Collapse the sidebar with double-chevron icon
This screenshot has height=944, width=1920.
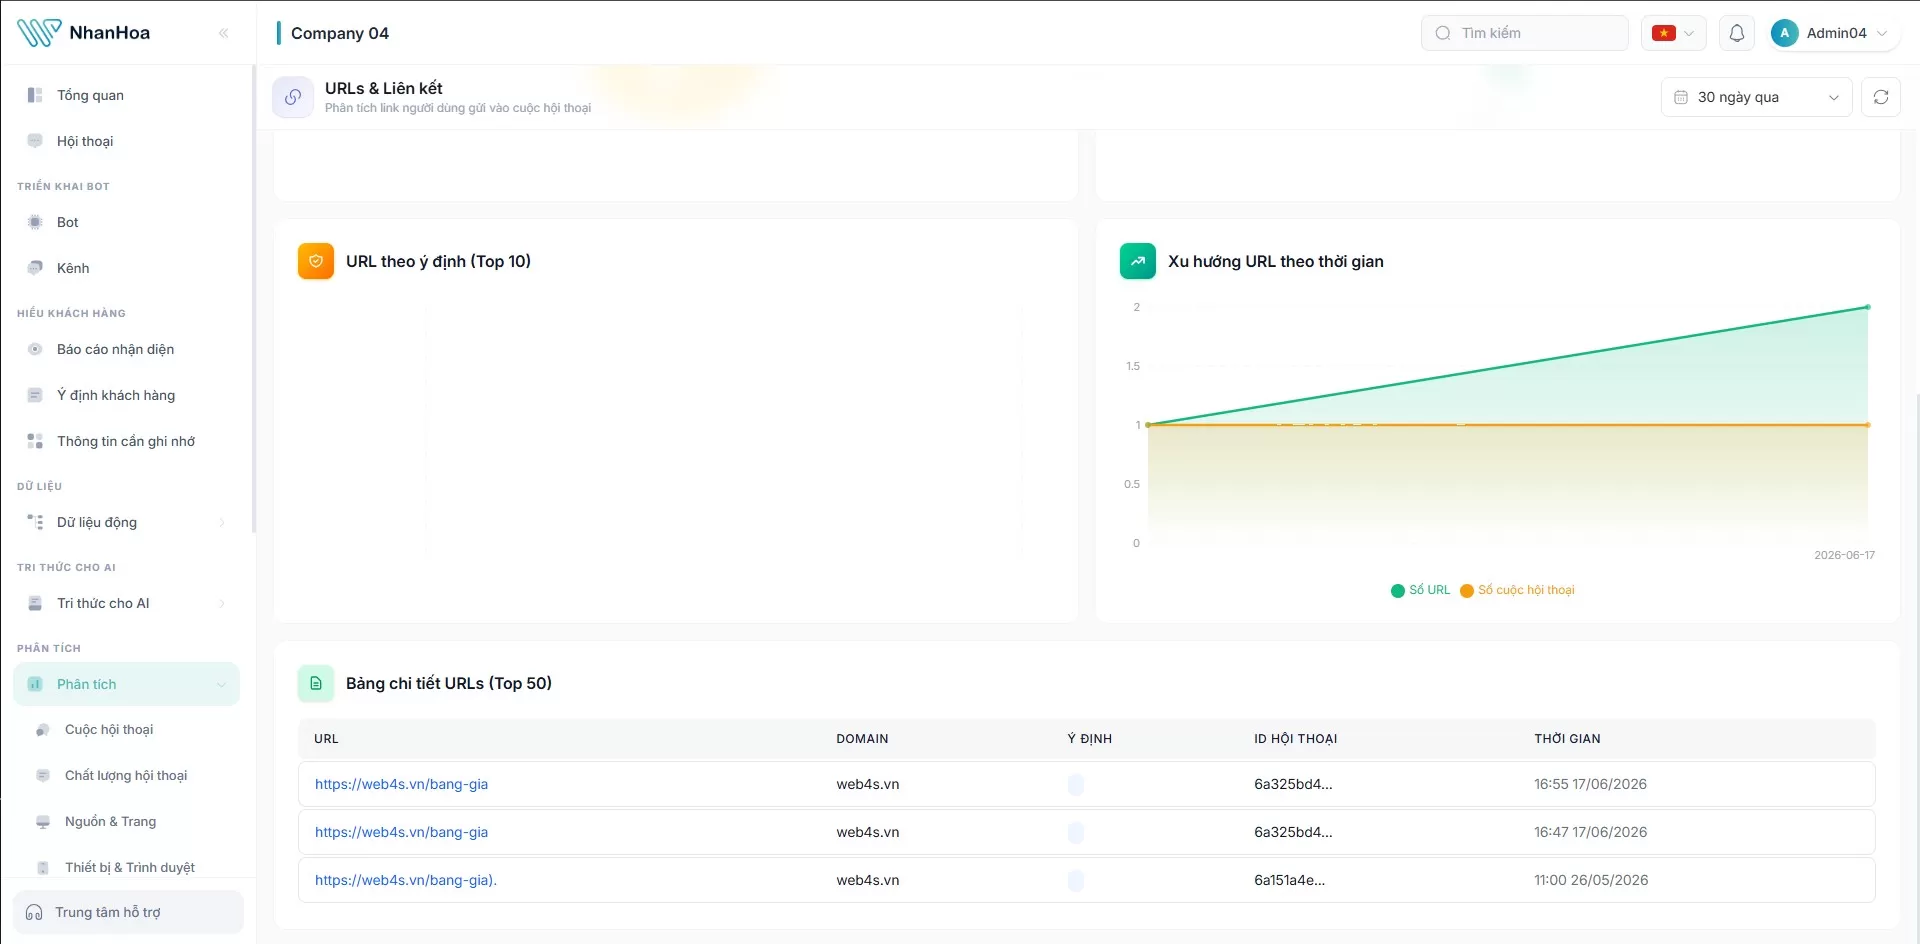click(223, 33)
